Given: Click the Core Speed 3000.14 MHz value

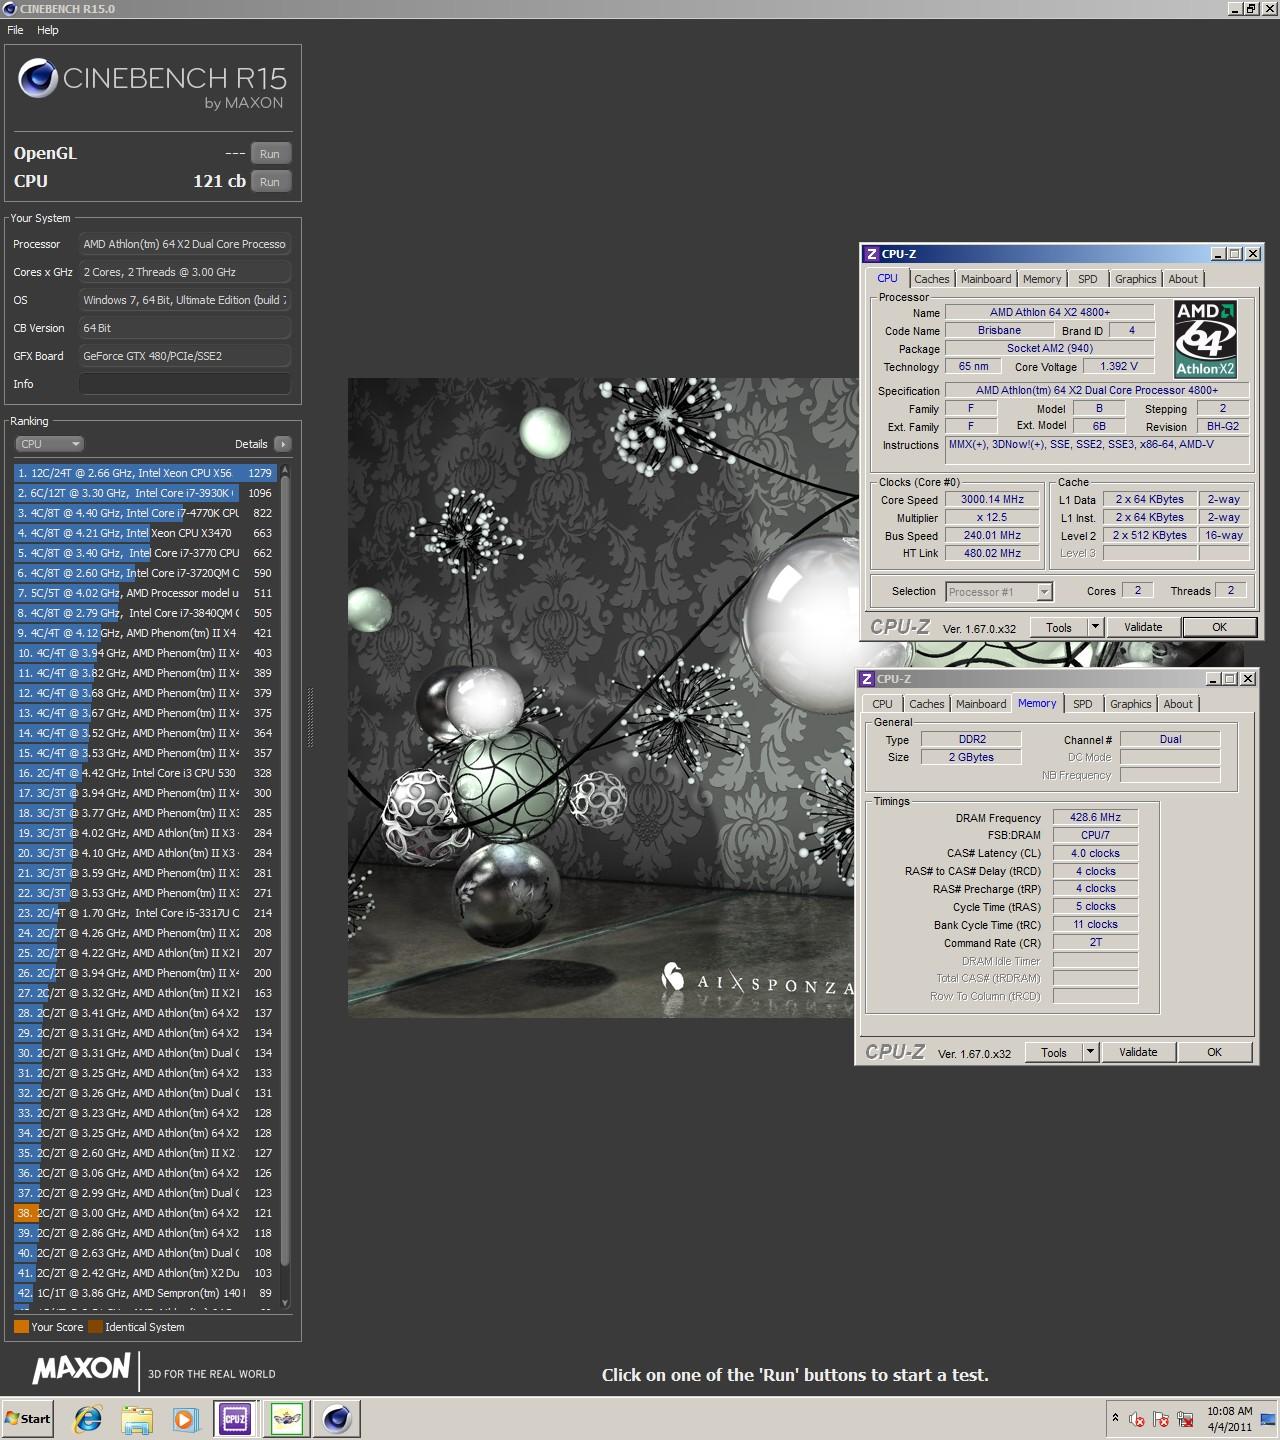Looking at the screenshot, I should point(992,500).
